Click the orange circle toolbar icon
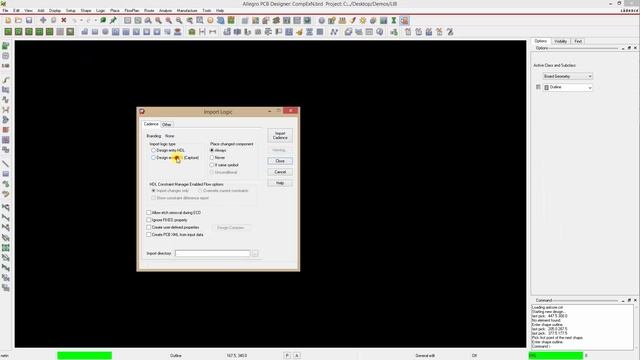 tap(210, 20)
